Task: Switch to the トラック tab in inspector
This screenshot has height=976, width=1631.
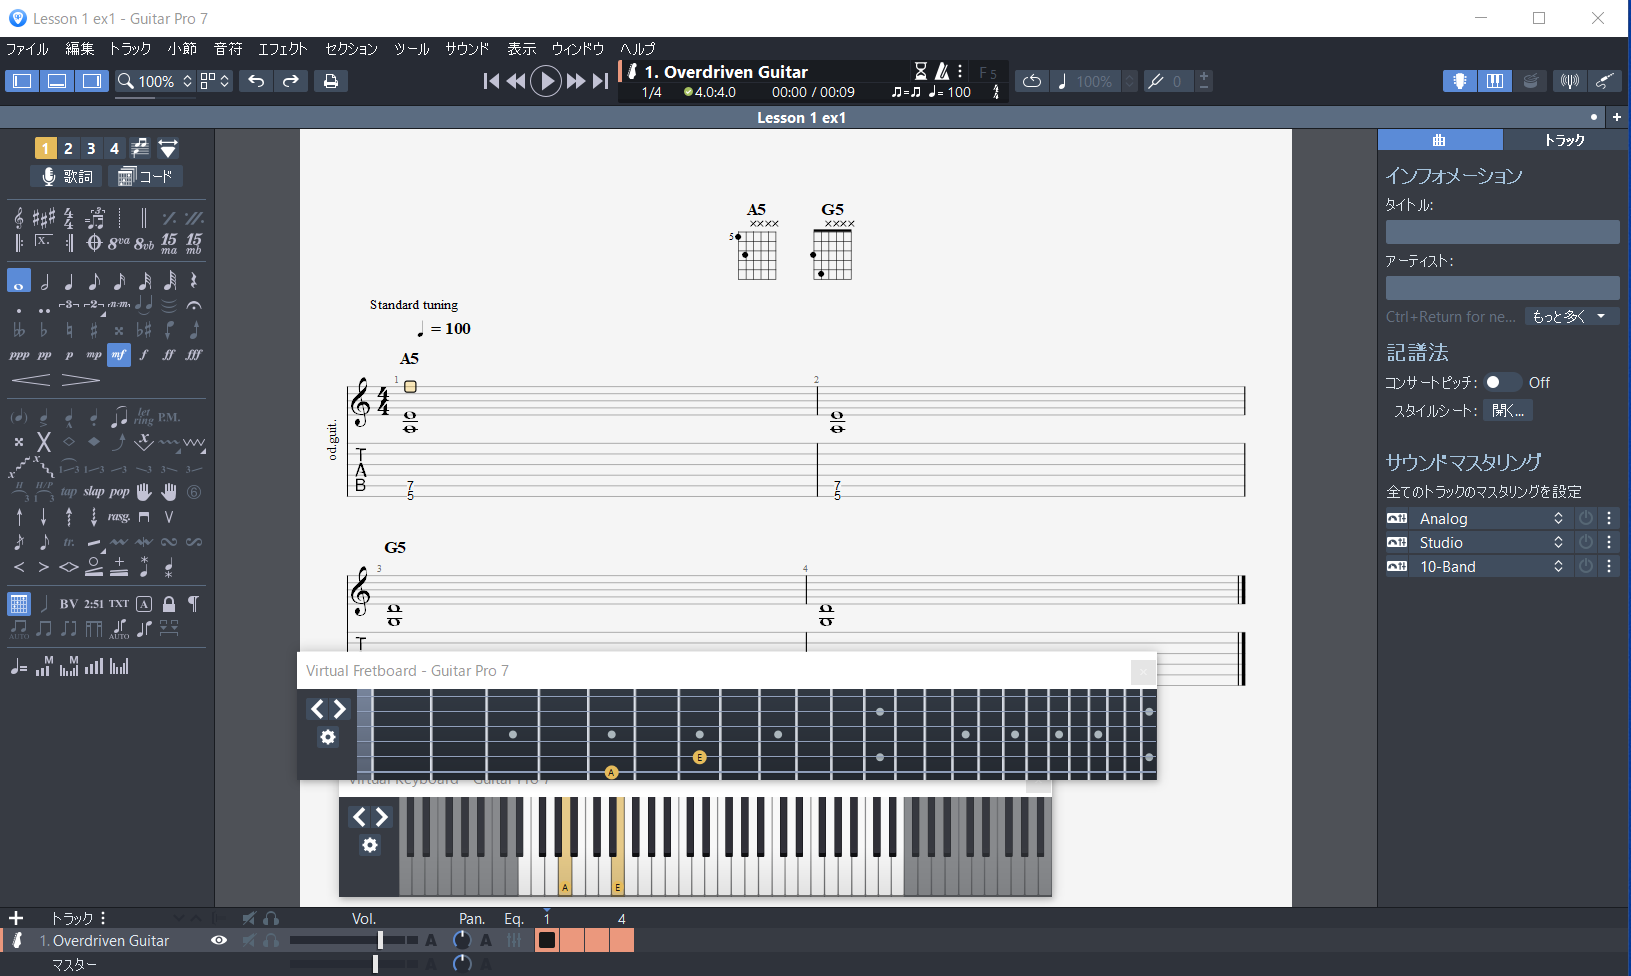Action: (1564, 140)
